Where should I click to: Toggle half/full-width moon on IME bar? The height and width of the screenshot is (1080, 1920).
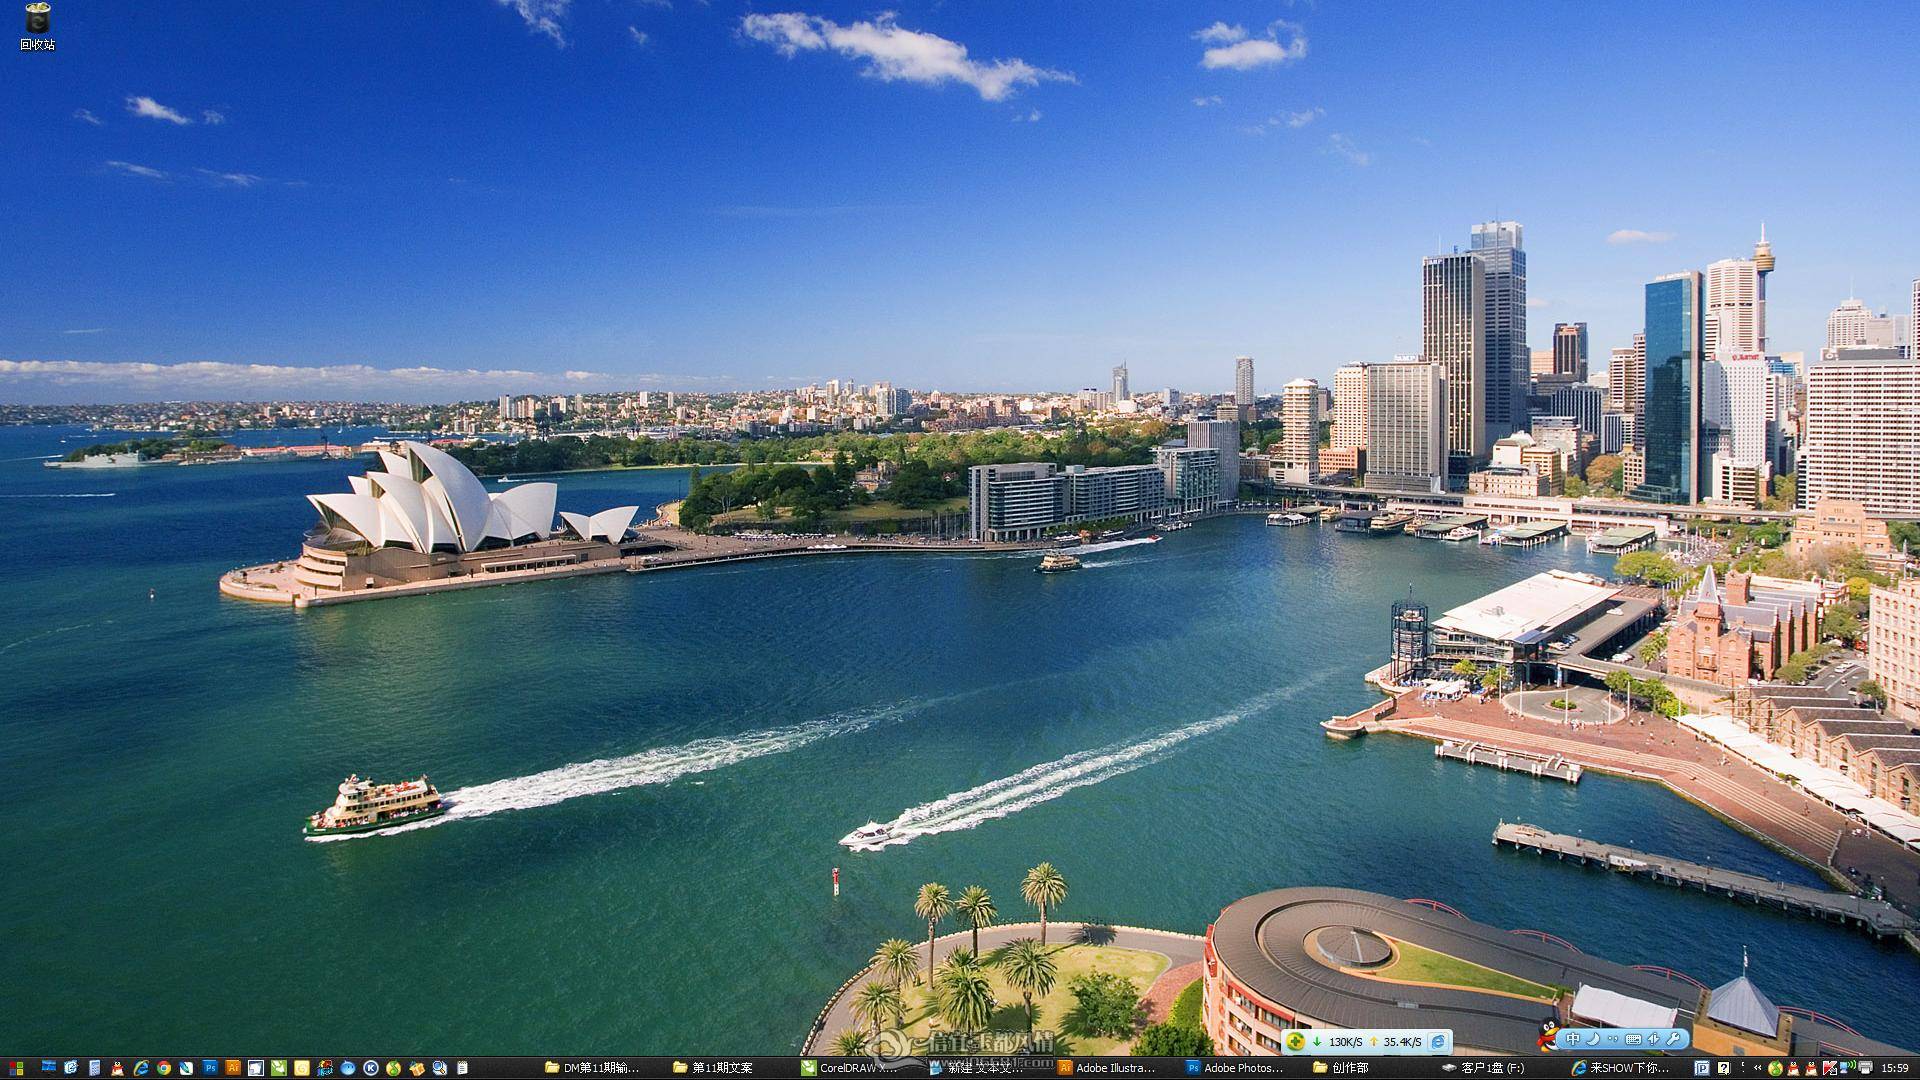click(1593, 1039)
